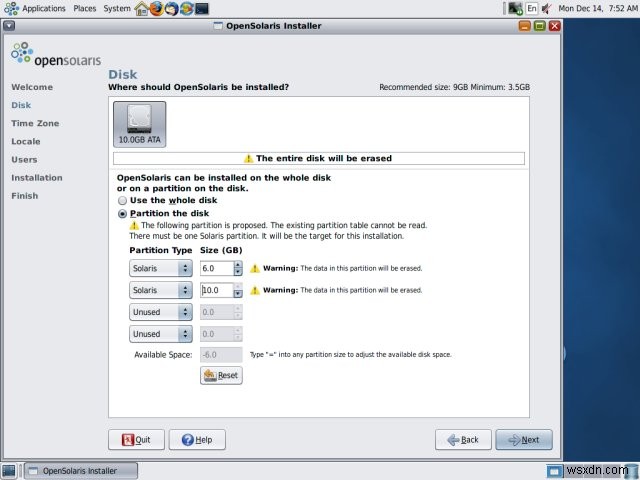Open installer Help
Viewport: 640px width, 480px height.
click(197, 440)
